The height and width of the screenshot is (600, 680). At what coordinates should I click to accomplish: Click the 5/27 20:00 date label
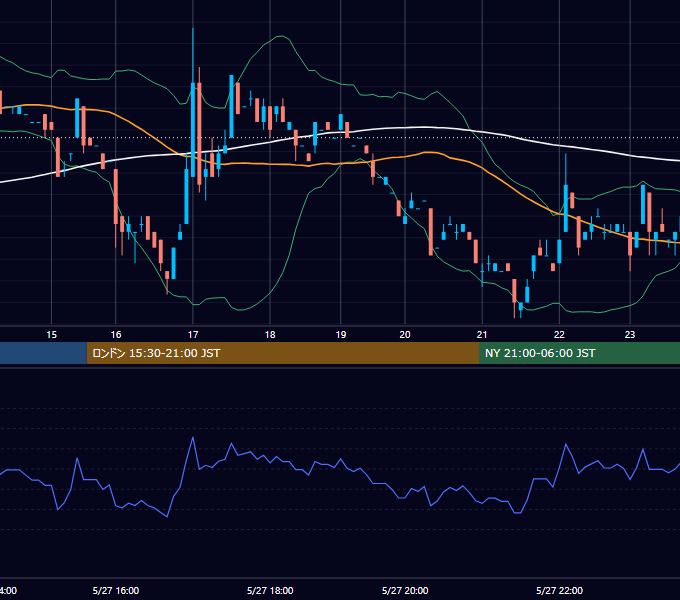(x=405, y=590)
